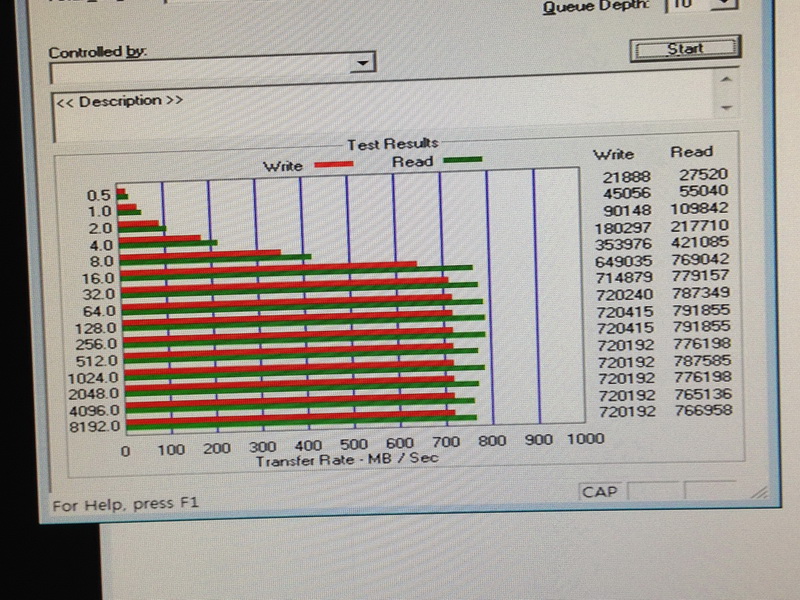Click the Start benchmark button
Viewport: 800px width, 600px height.
click(x=685, y=48)
